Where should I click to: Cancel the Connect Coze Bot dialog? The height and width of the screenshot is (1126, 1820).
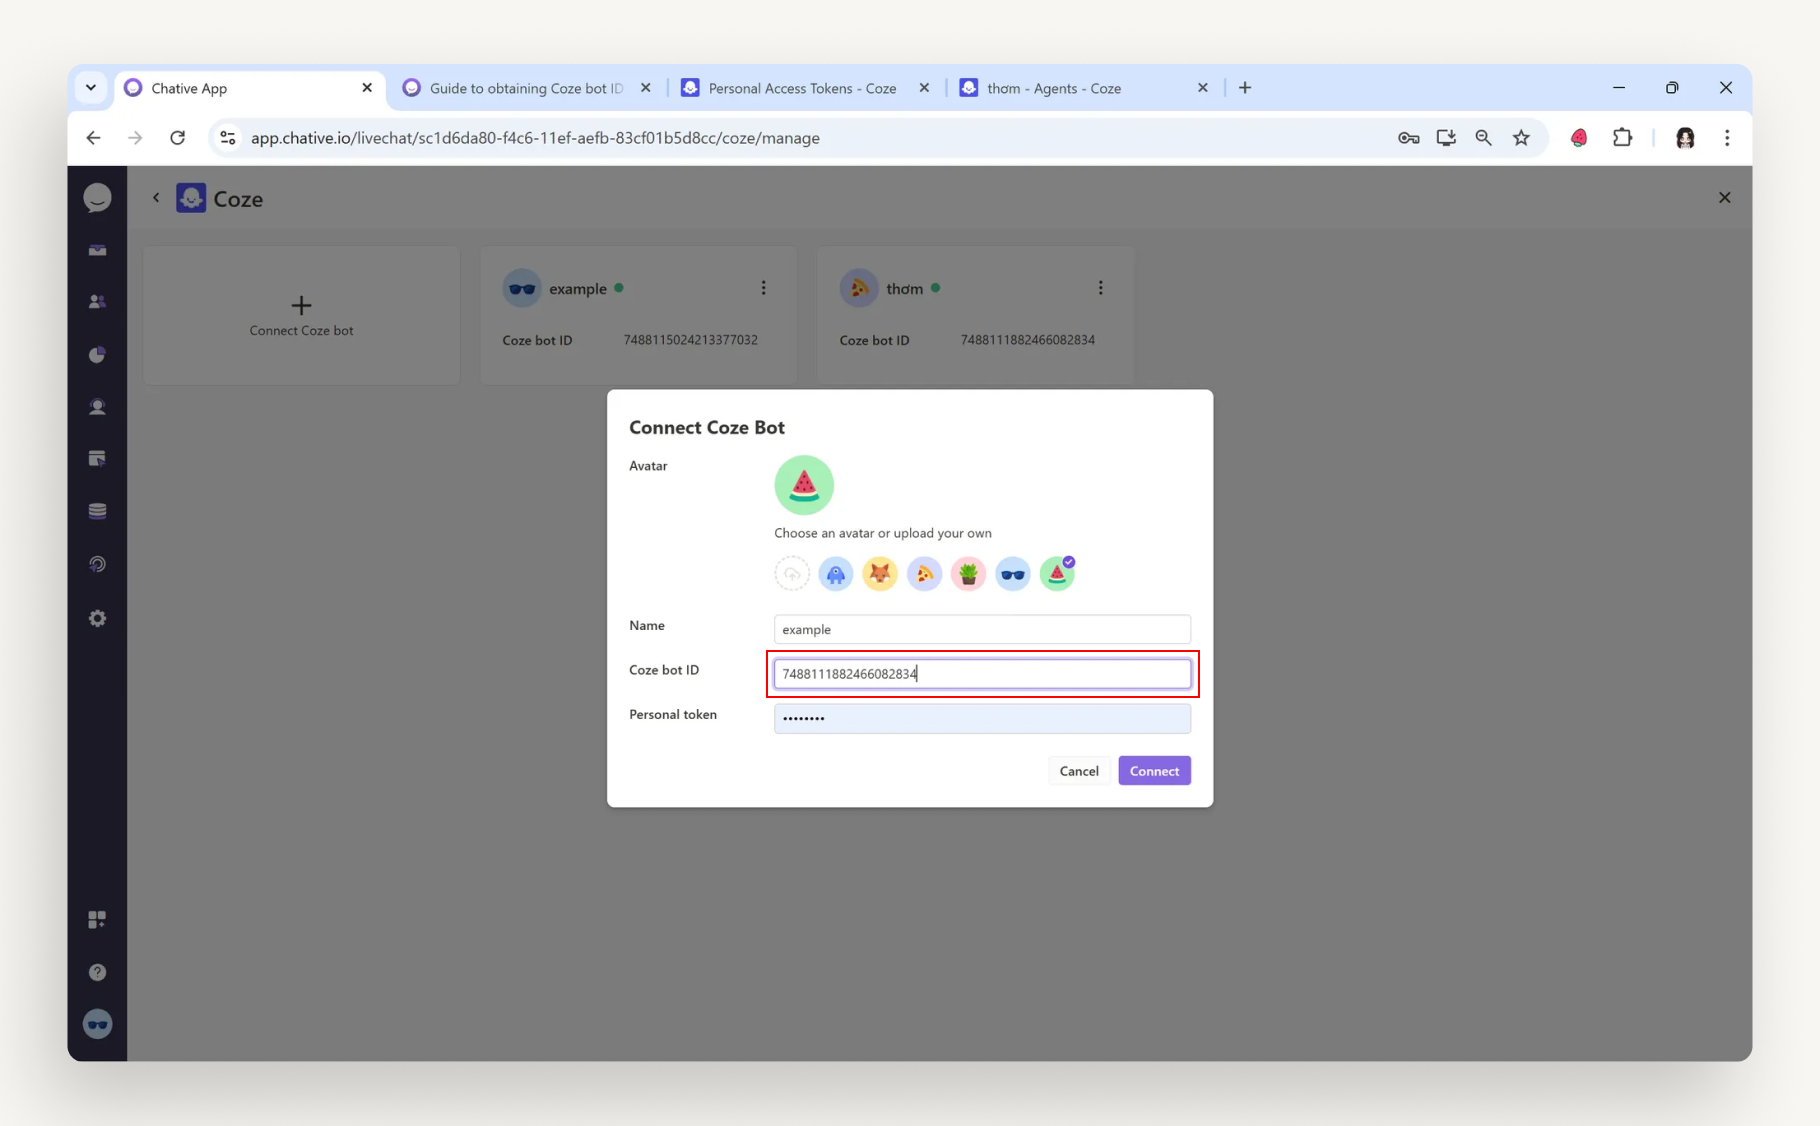1078,770
